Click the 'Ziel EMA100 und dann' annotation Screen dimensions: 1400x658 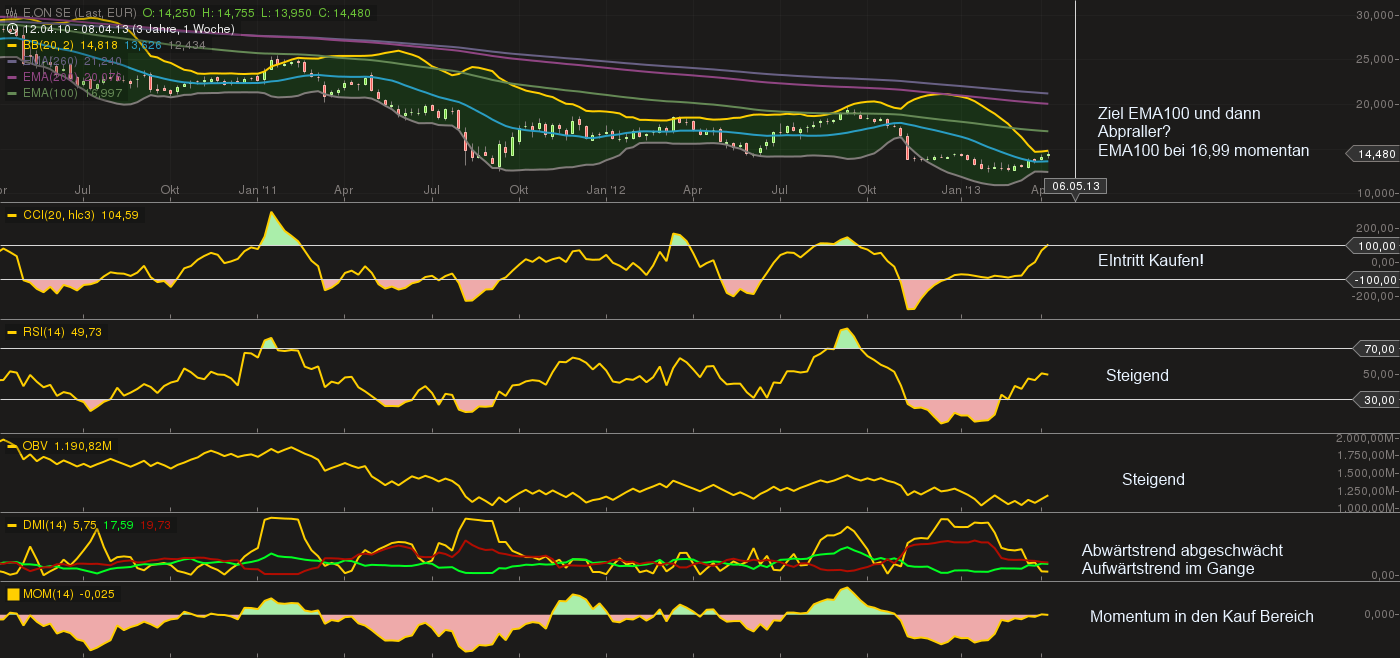(1178, 114)
